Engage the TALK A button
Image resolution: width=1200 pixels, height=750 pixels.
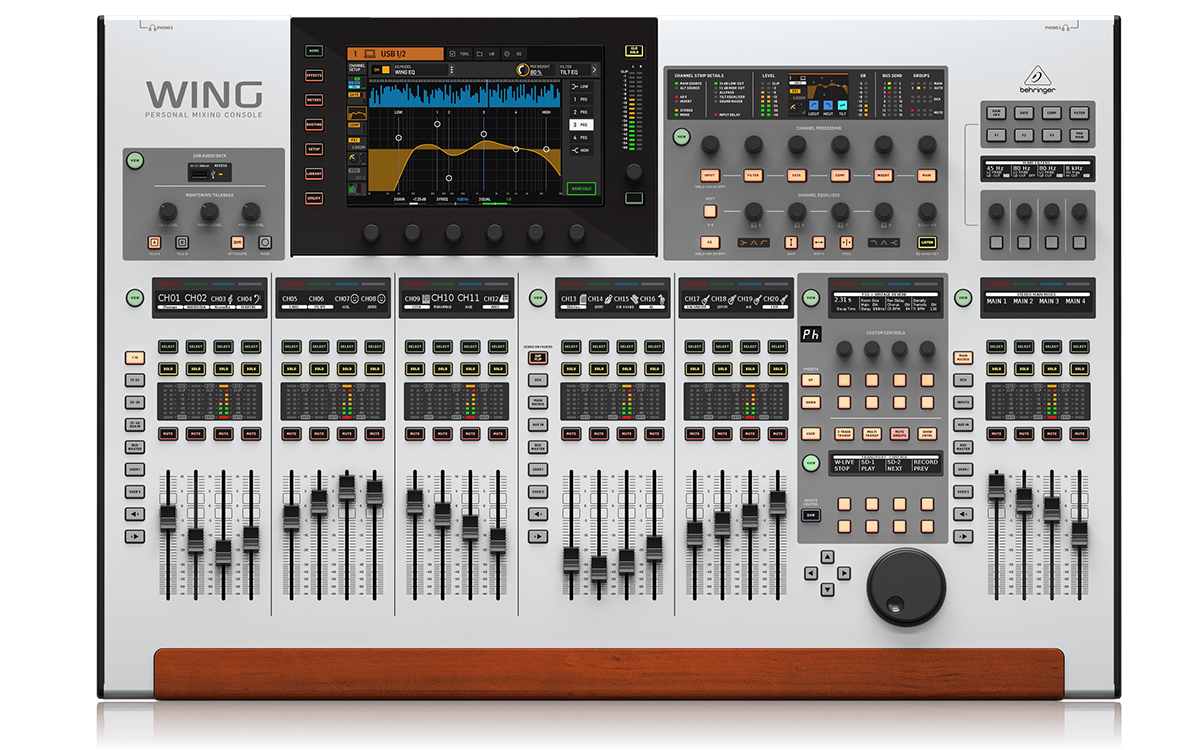tap(154, 241)
